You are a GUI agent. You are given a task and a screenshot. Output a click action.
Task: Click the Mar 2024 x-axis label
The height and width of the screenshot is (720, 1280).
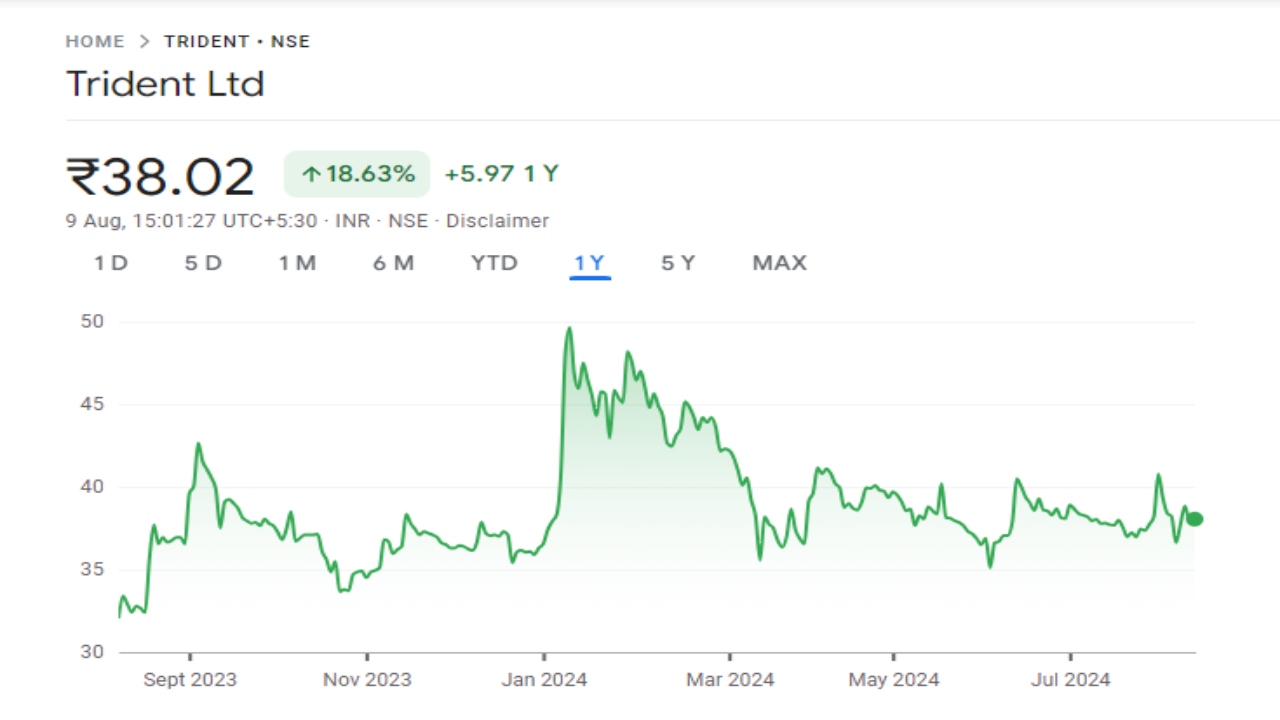(x=730, y=679)
